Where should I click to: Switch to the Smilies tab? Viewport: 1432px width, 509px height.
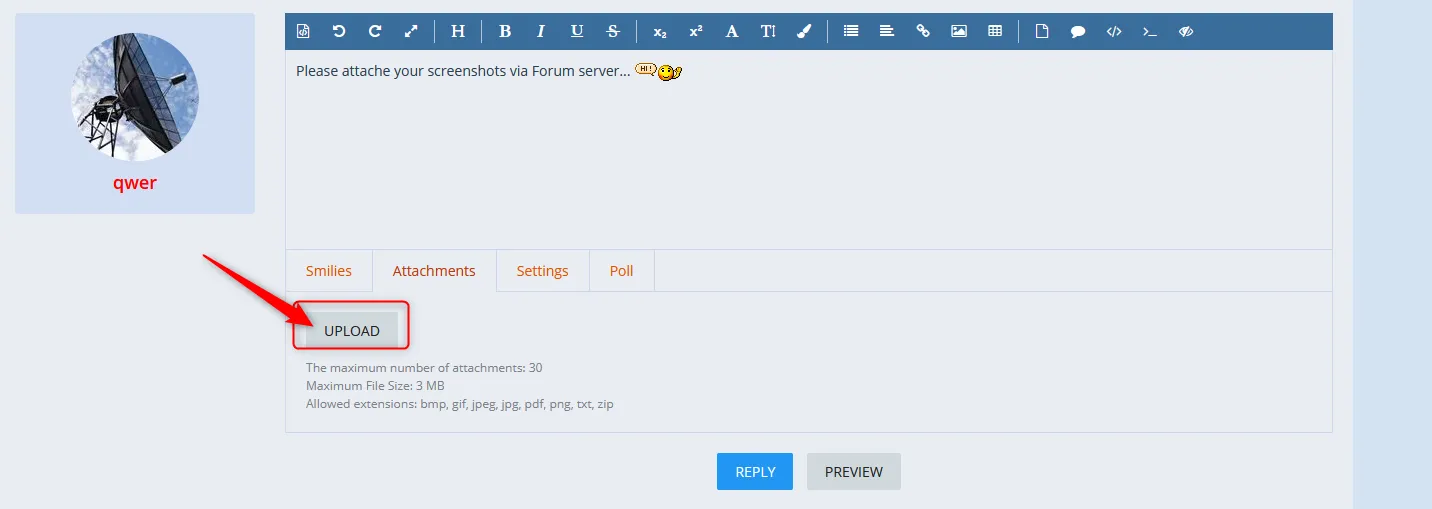(x=329, y=271)
